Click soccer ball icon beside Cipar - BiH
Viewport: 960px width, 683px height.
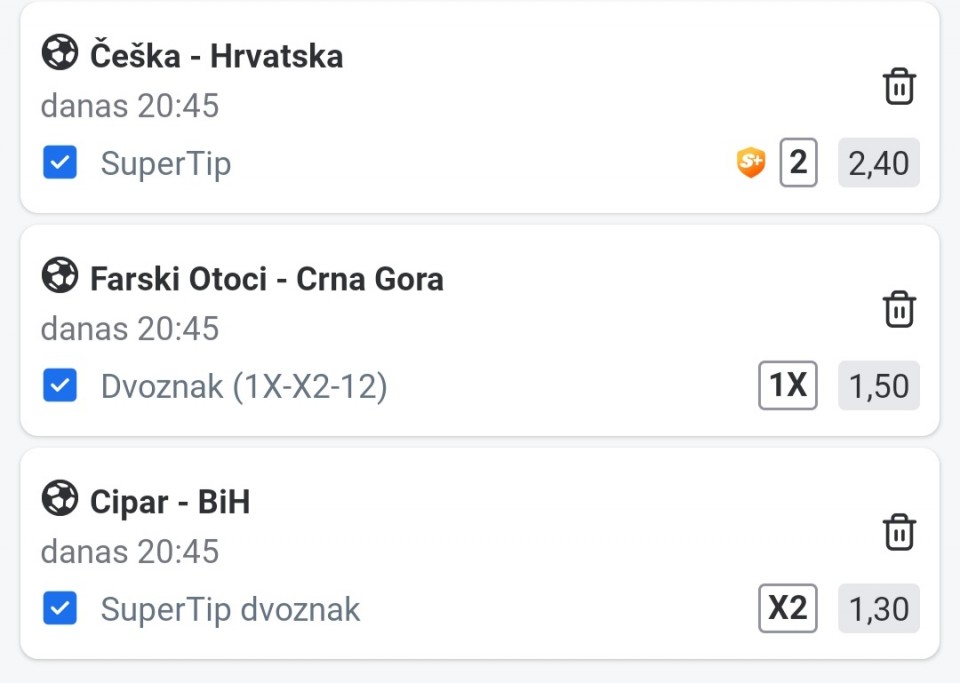coord(60,499)
